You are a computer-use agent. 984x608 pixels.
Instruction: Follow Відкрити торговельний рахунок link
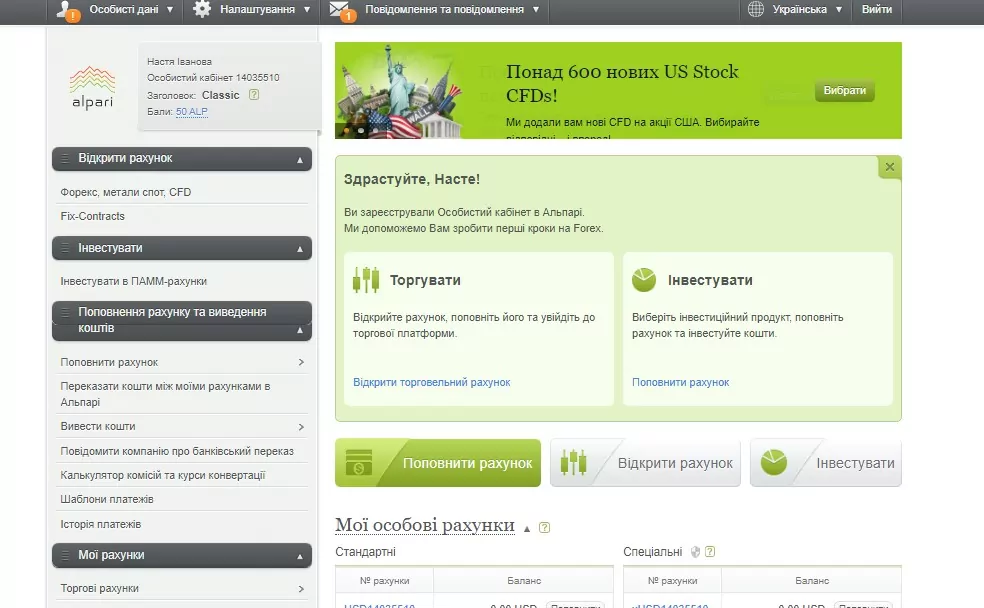432,382
